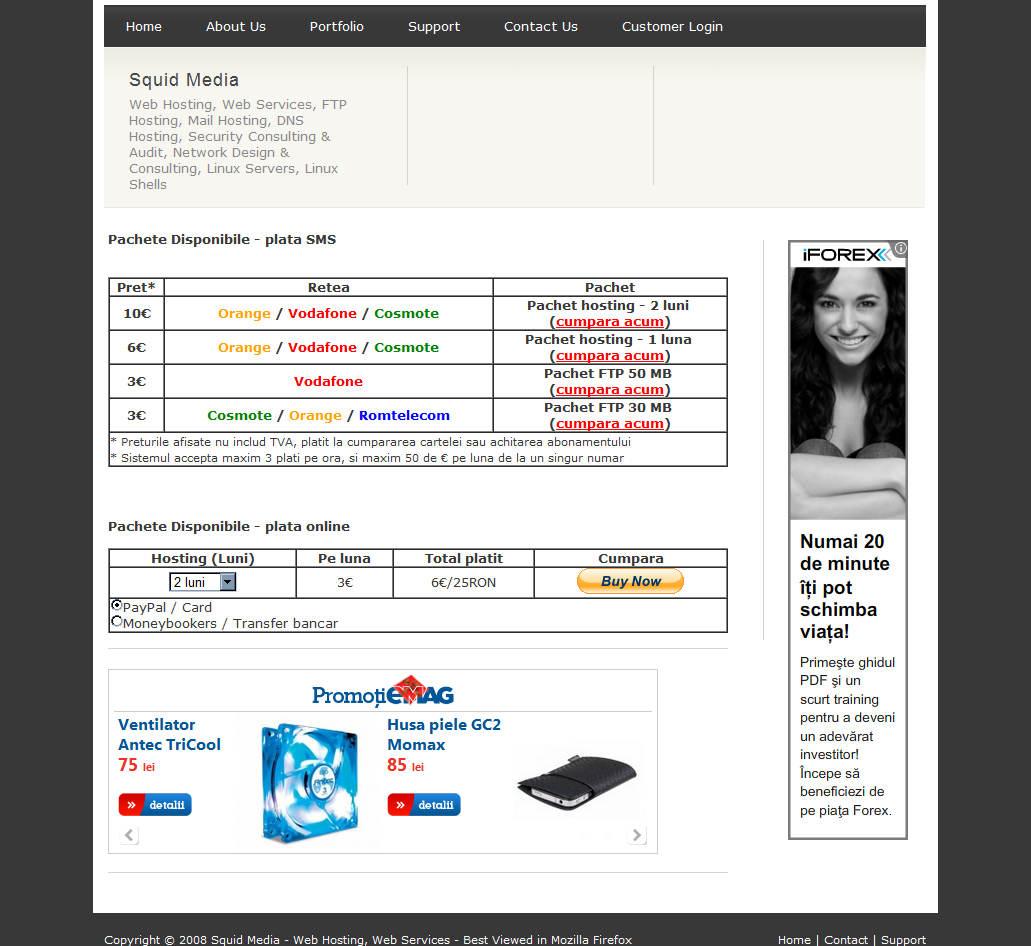Image resolution: width=1031 pixels, height=946 pixels.
Task: Open Customer Login from the navigation bar
Action: [x=672, y=26]
